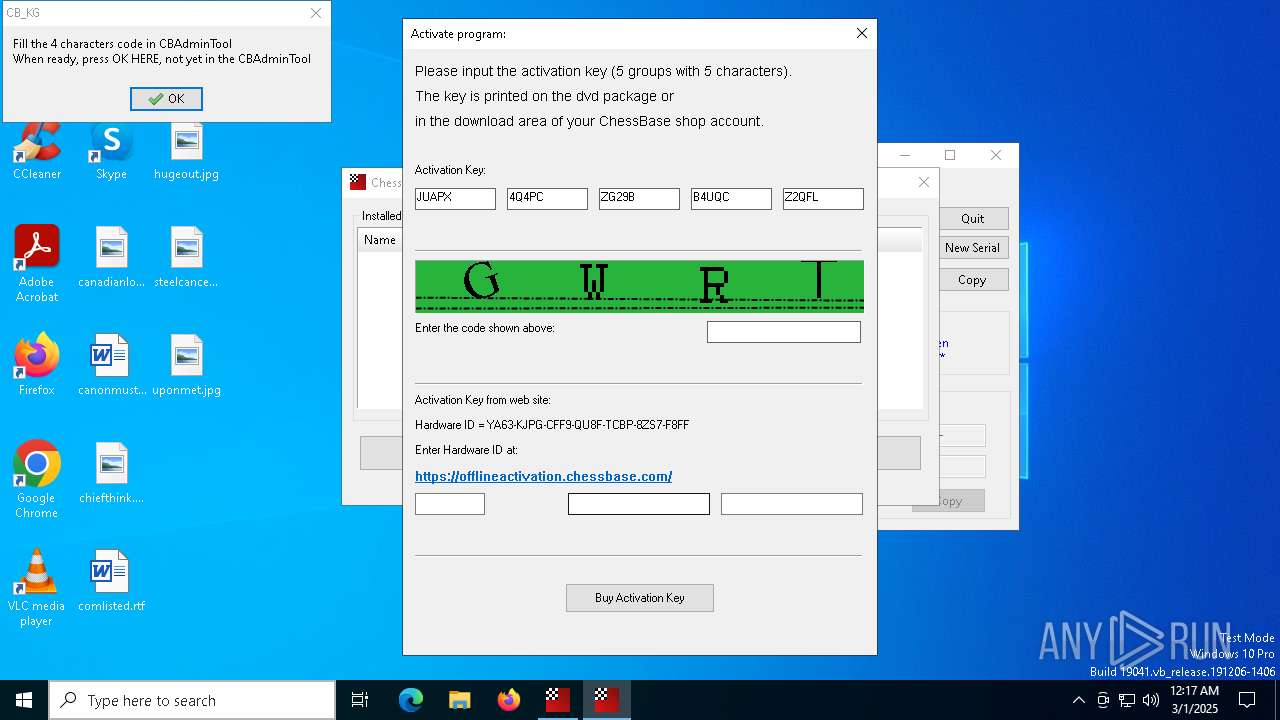Select uponmet.jpg desktop file
The height and width of the screenshot is (720, 1280).
[186, 365]
